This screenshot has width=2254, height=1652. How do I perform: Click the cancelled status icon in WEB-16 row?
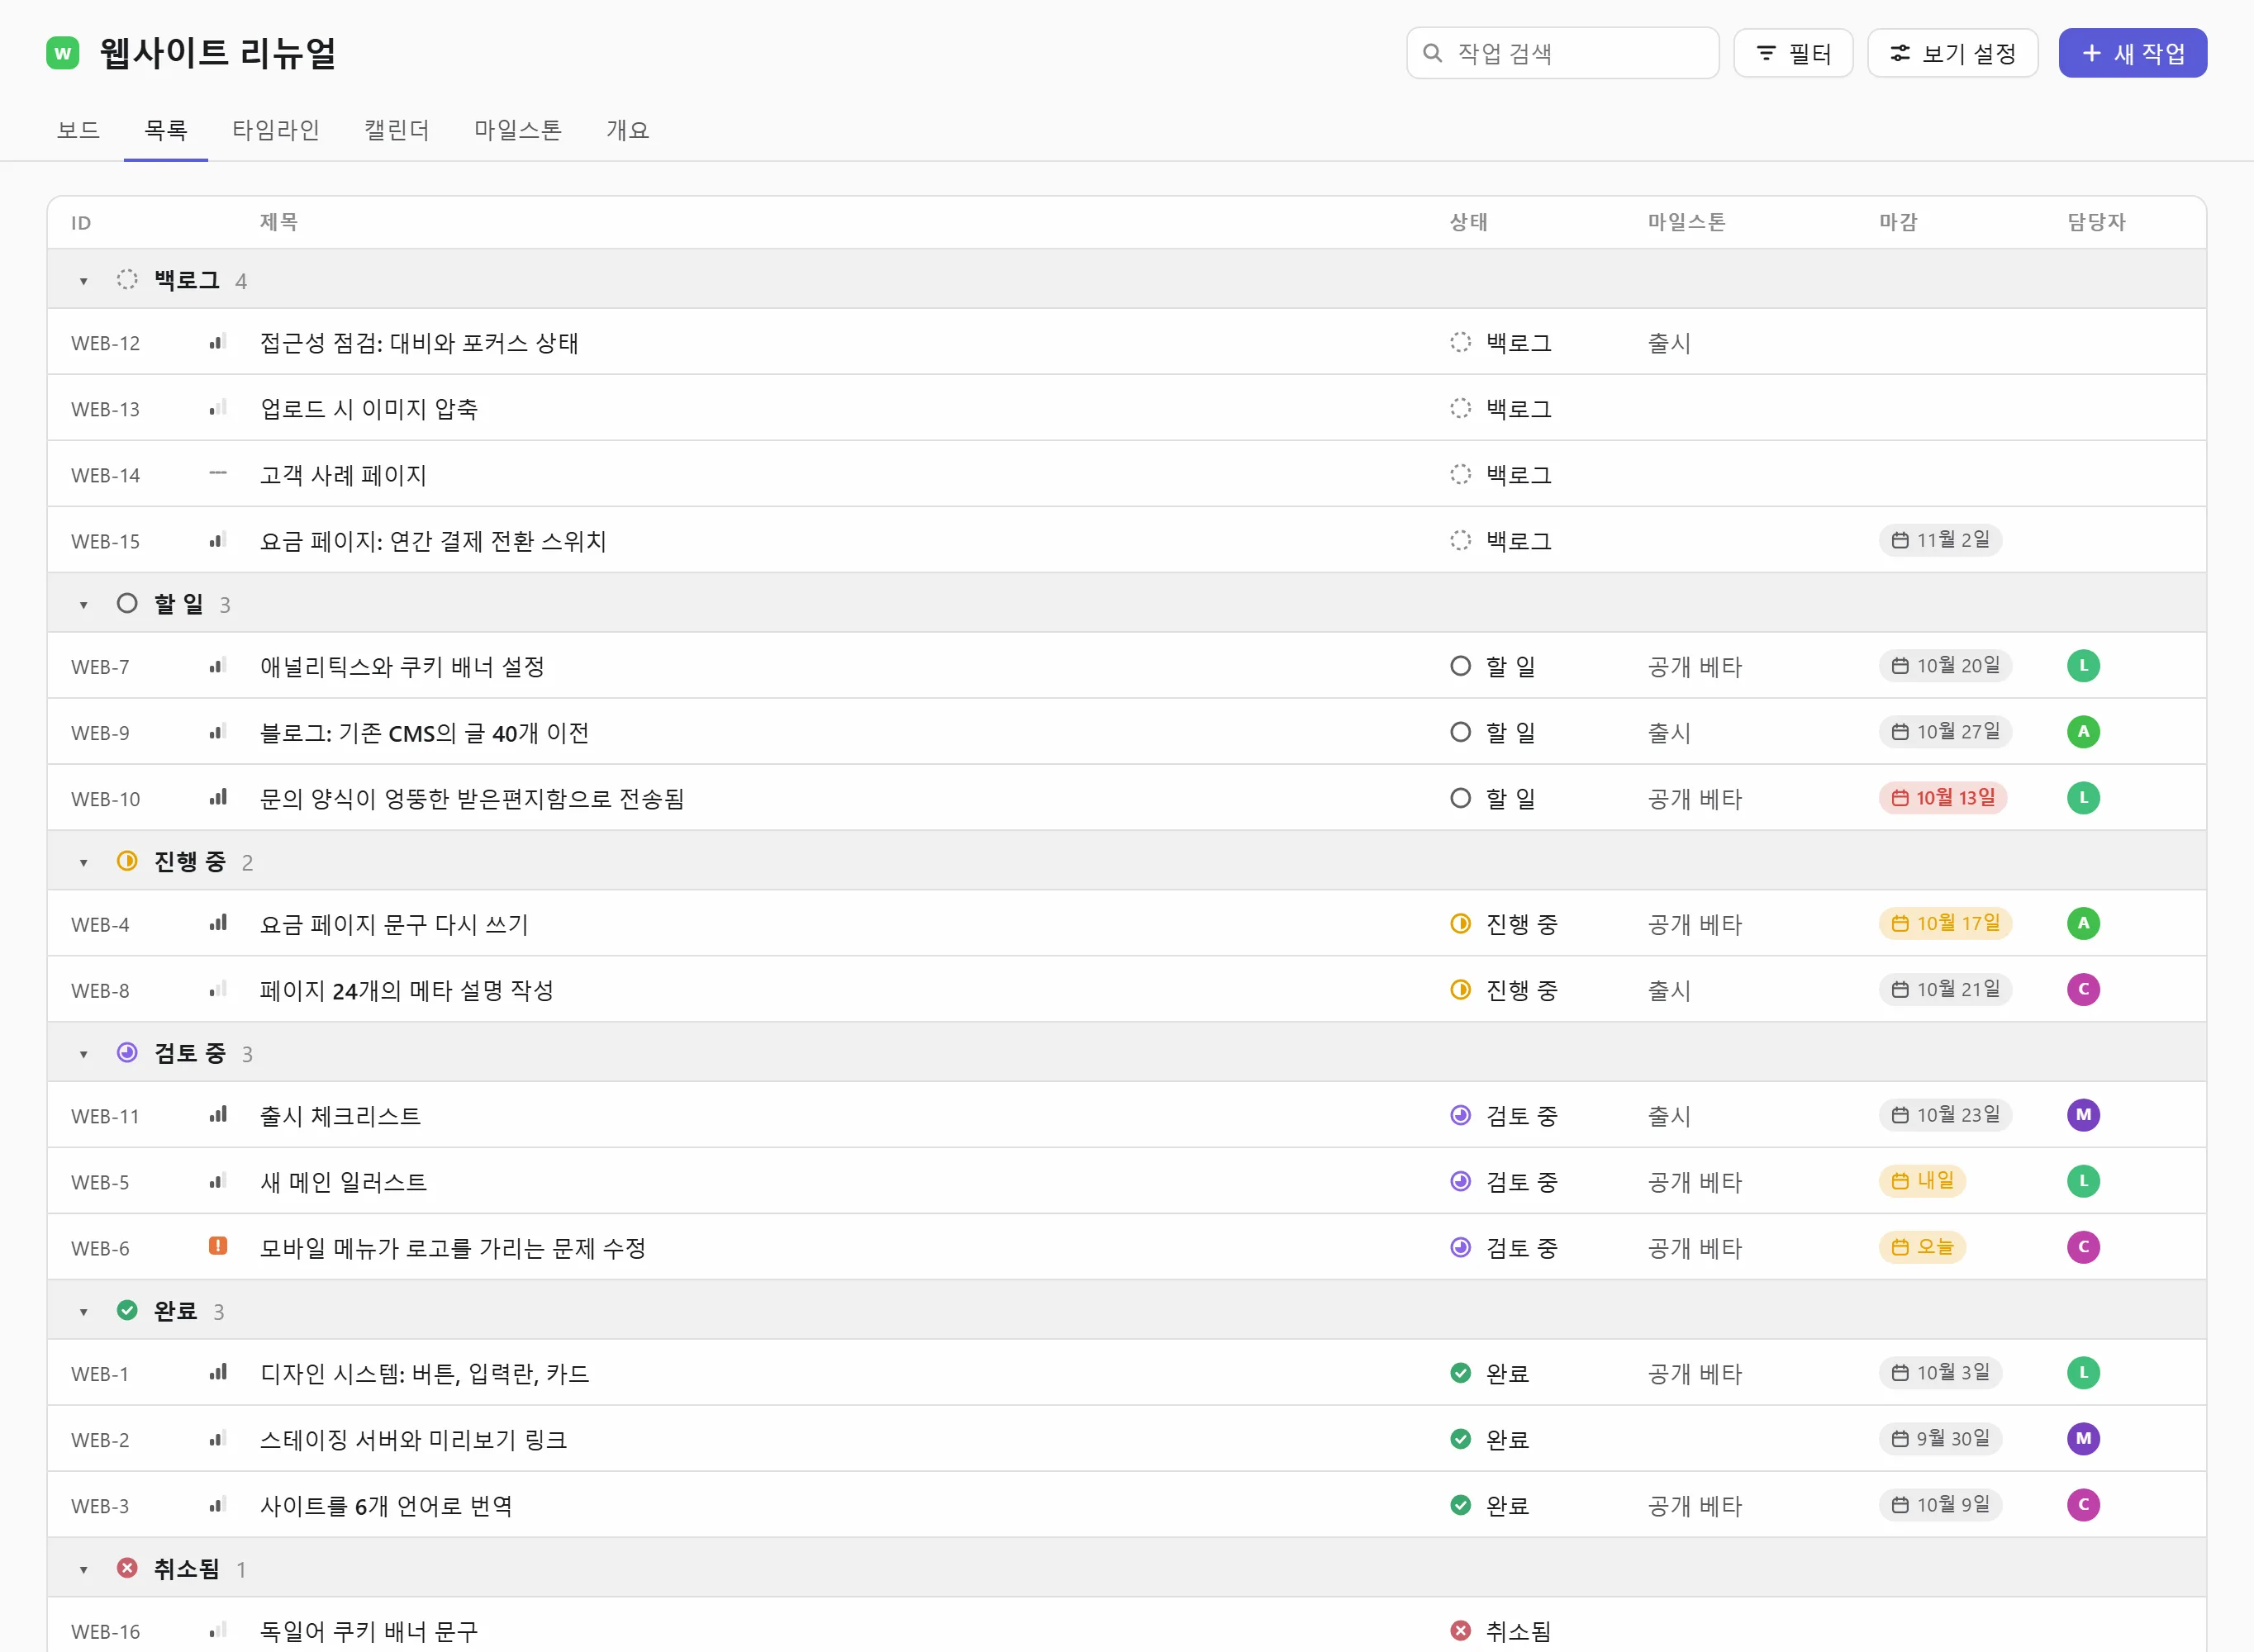click(1460, 1631)
